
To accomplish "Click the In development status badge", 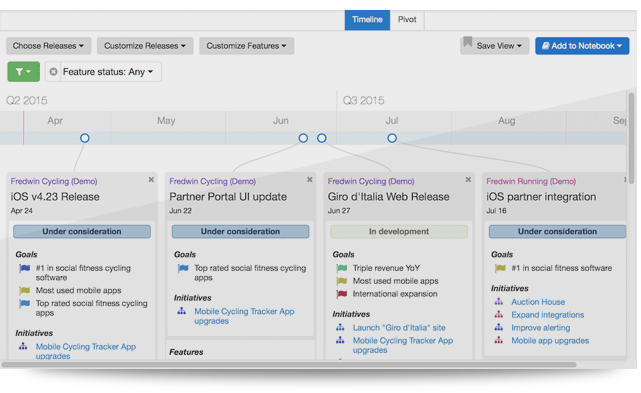I will tap(399, 231).
